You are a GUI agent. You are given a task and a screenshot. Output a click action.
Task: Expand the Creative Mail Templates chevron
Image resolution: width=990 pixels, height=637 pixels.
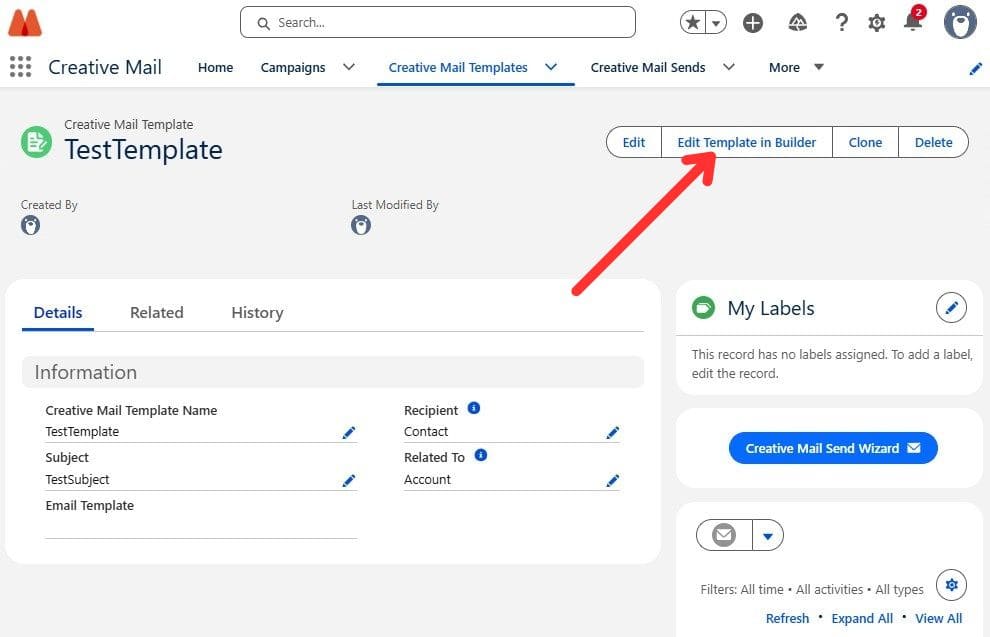tap(551, 67)
